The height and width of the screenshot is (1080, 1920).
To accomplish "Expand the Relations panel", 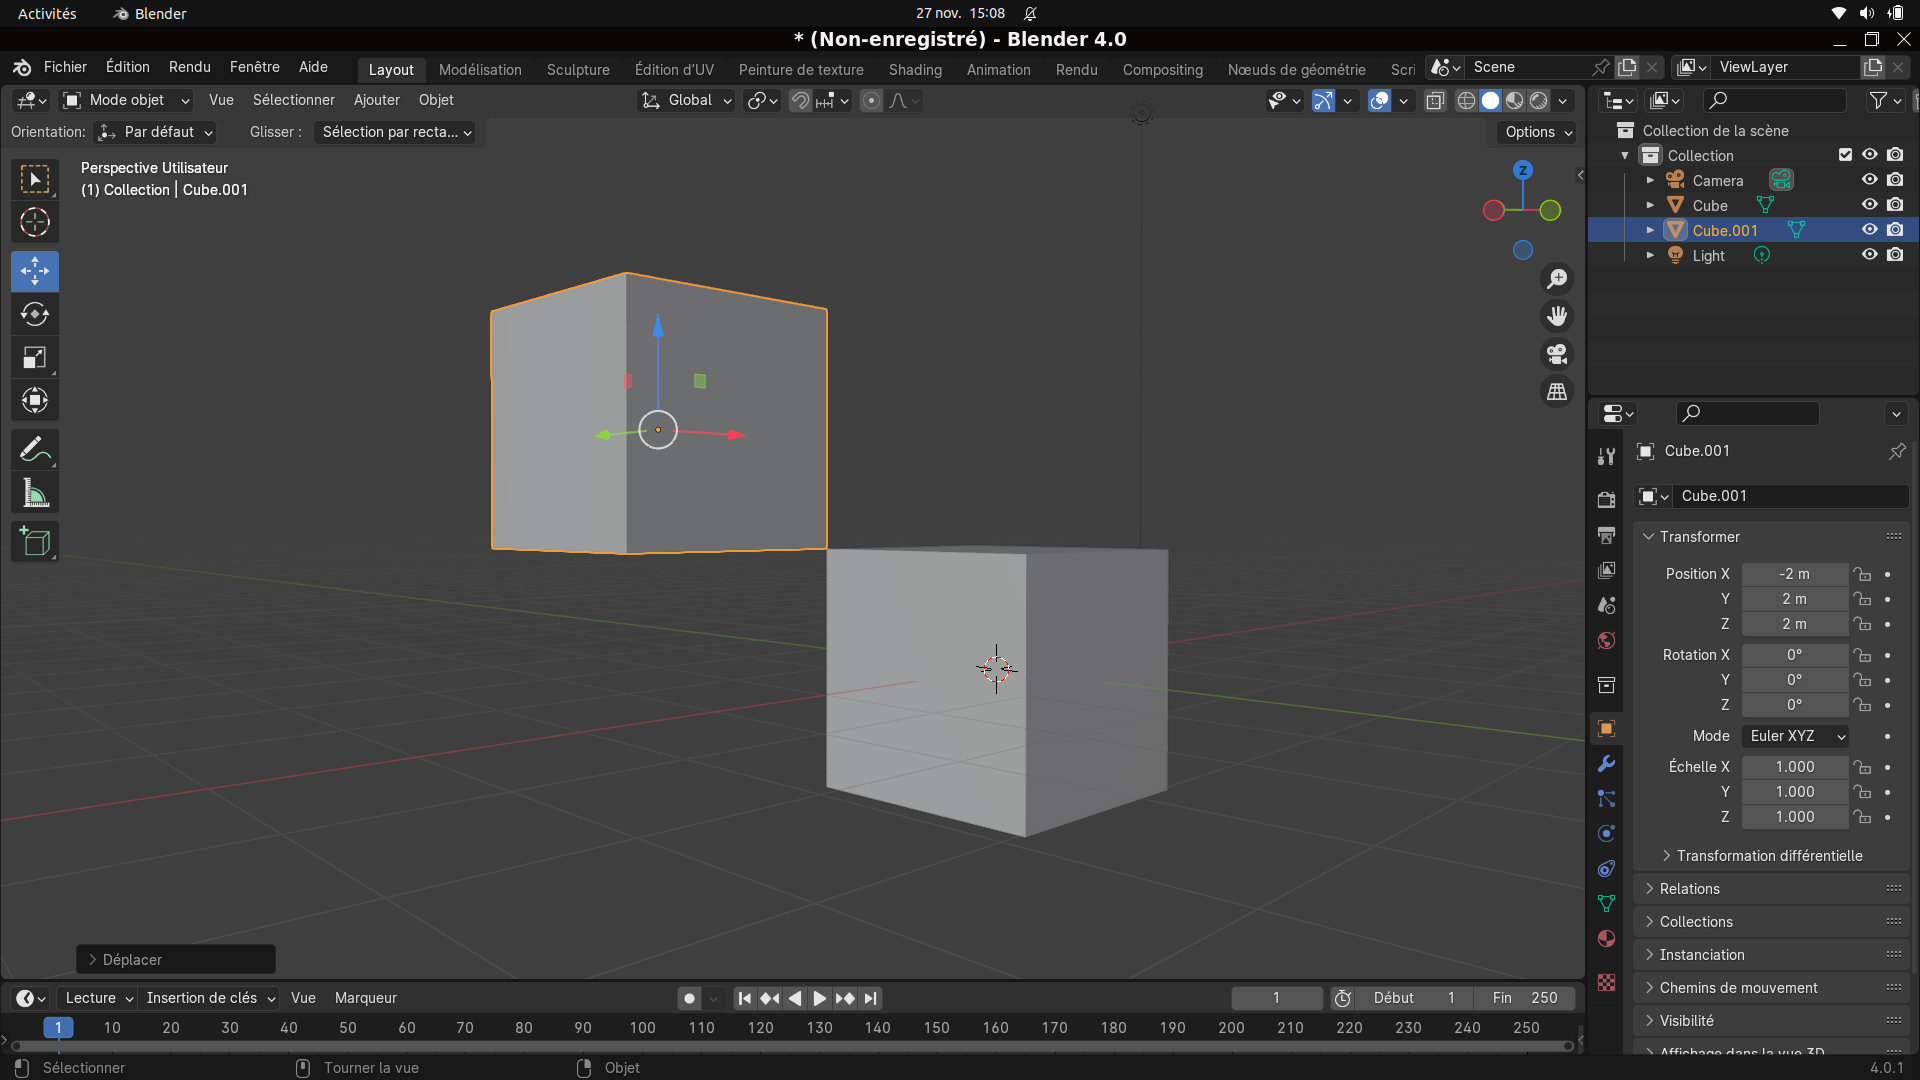I will (1689, 889).
